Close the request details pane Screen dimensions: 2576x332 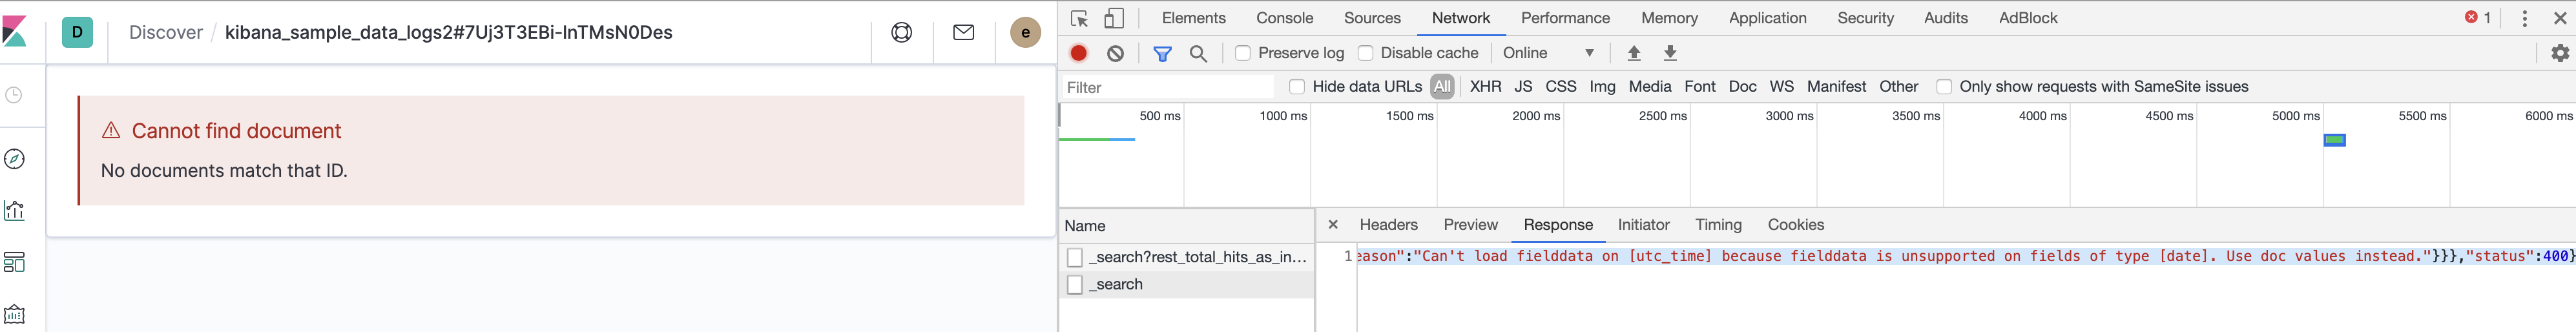coord(1332,225)
